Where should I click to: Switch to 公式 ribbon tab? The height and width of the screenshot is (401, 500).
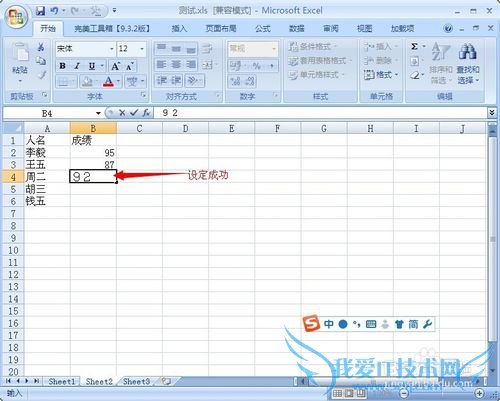(263, 29)
